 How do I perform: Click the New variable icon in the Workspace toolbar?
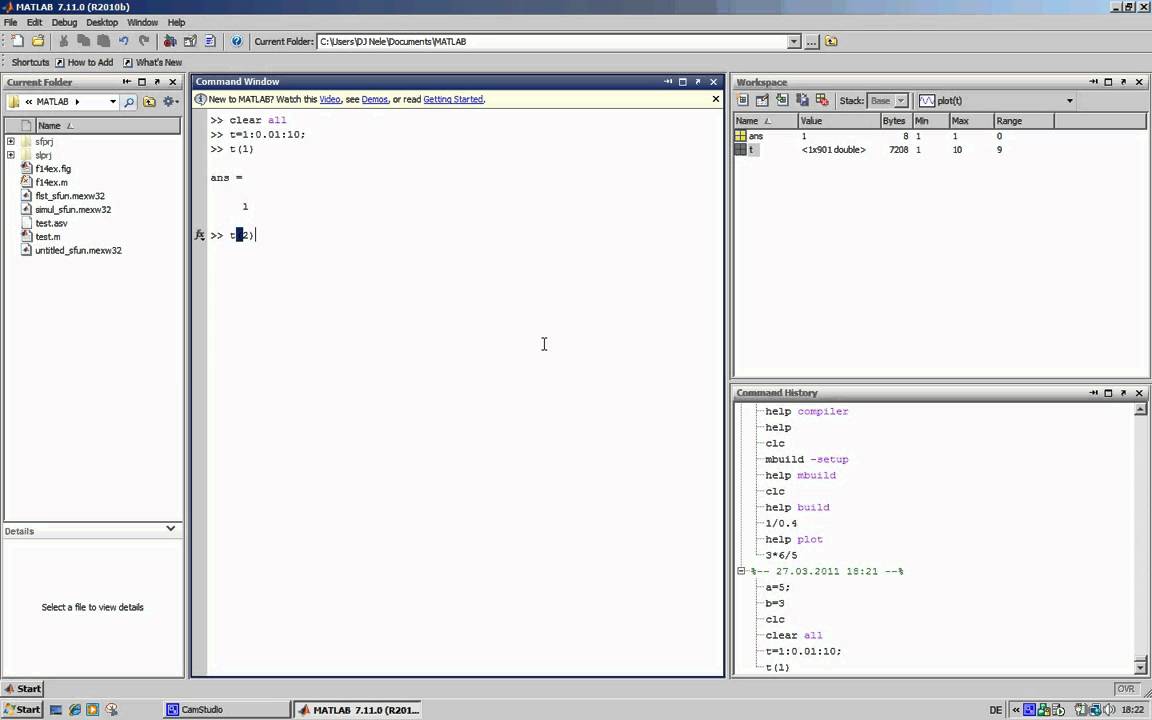(x=742, y=100)
